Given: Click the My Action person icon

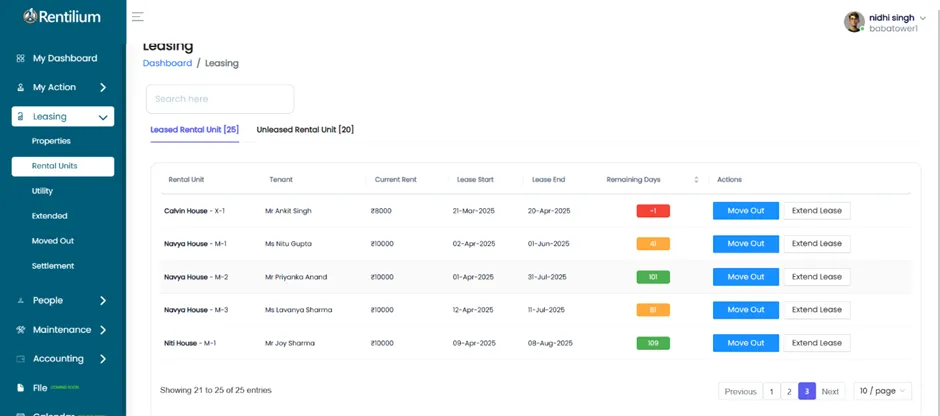Looking at the screenshot, I should [x=21, y=88].
